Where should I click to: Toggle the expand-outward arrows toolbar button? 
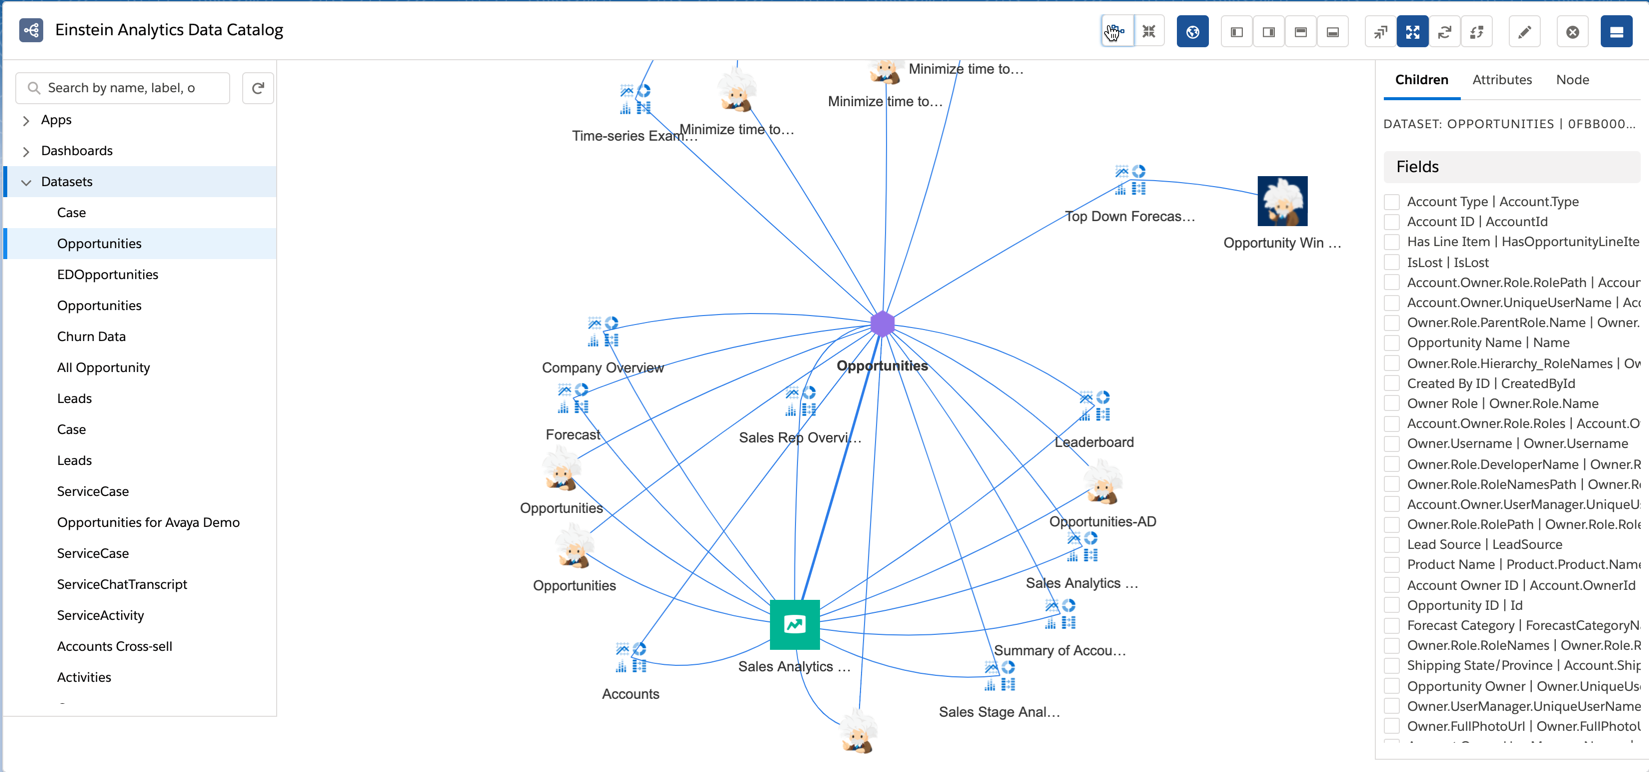click(1413, 32)
